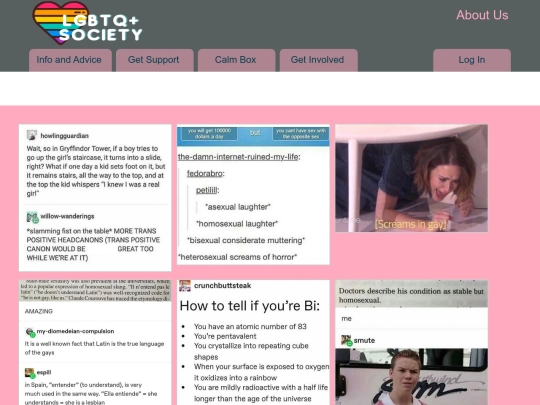Open the Info and Advice tab
Image resolution: width=540 pixels, height=405 pixels.
coord(70,60)
